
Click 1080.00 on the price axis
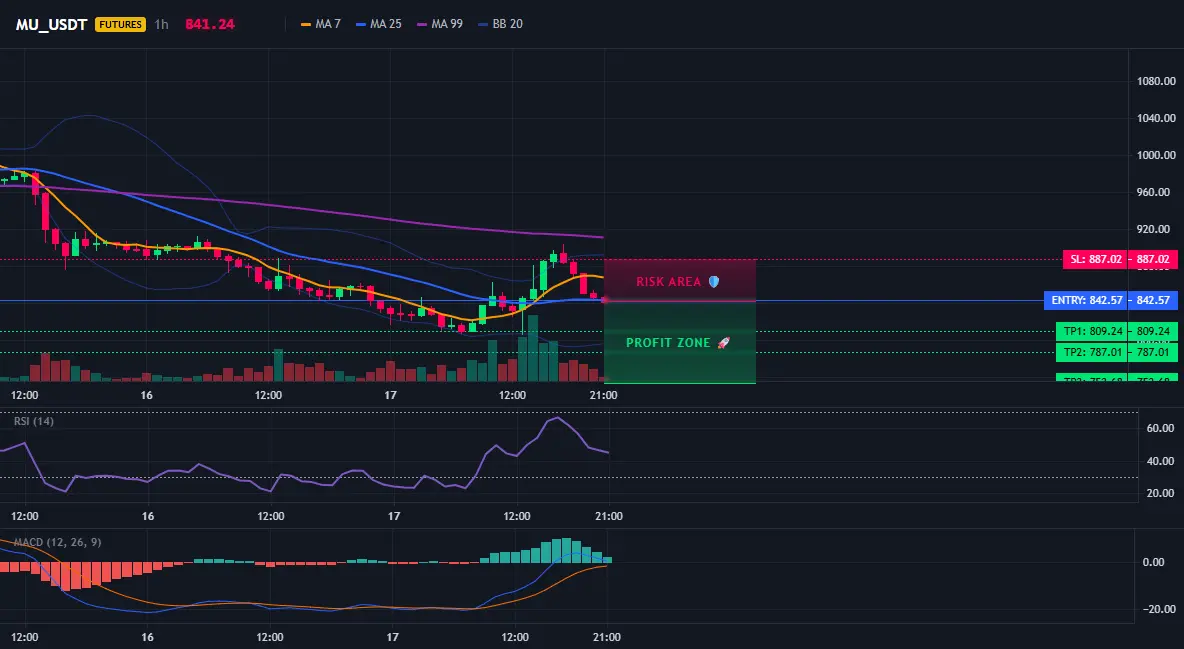pos(1156,81)
